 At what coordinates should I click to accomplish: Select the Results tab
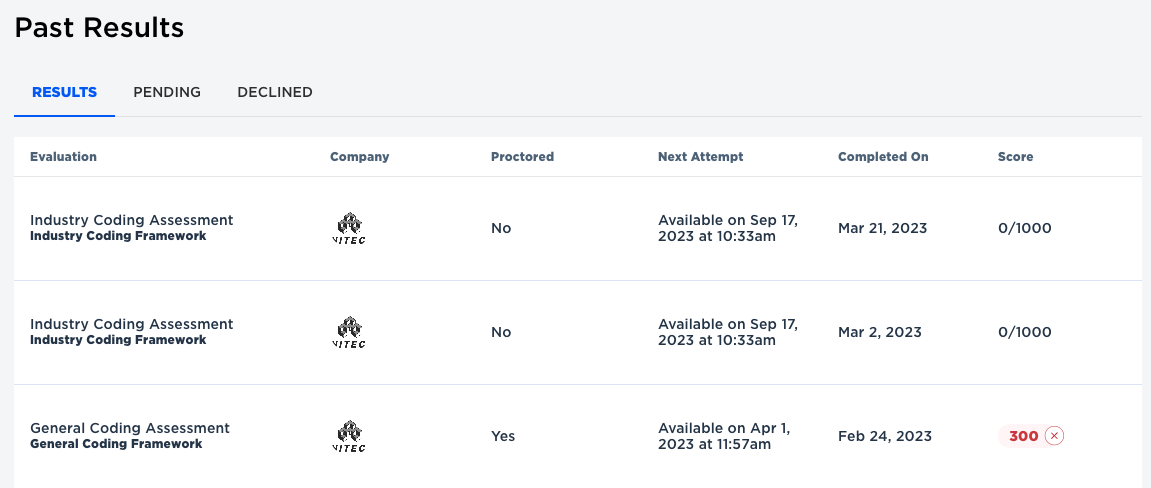pos(65,92)
